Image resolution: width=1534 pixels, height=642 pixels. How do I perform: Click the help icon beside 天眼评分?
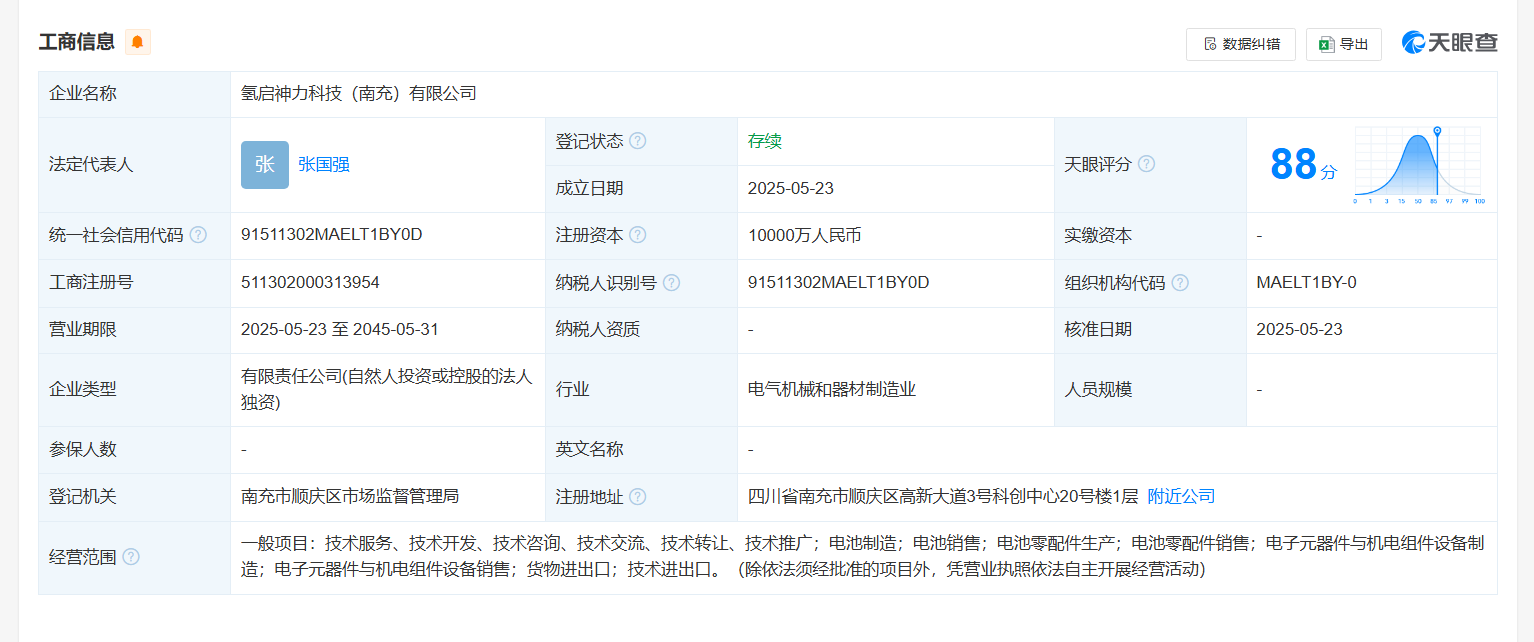[1146, 164]
